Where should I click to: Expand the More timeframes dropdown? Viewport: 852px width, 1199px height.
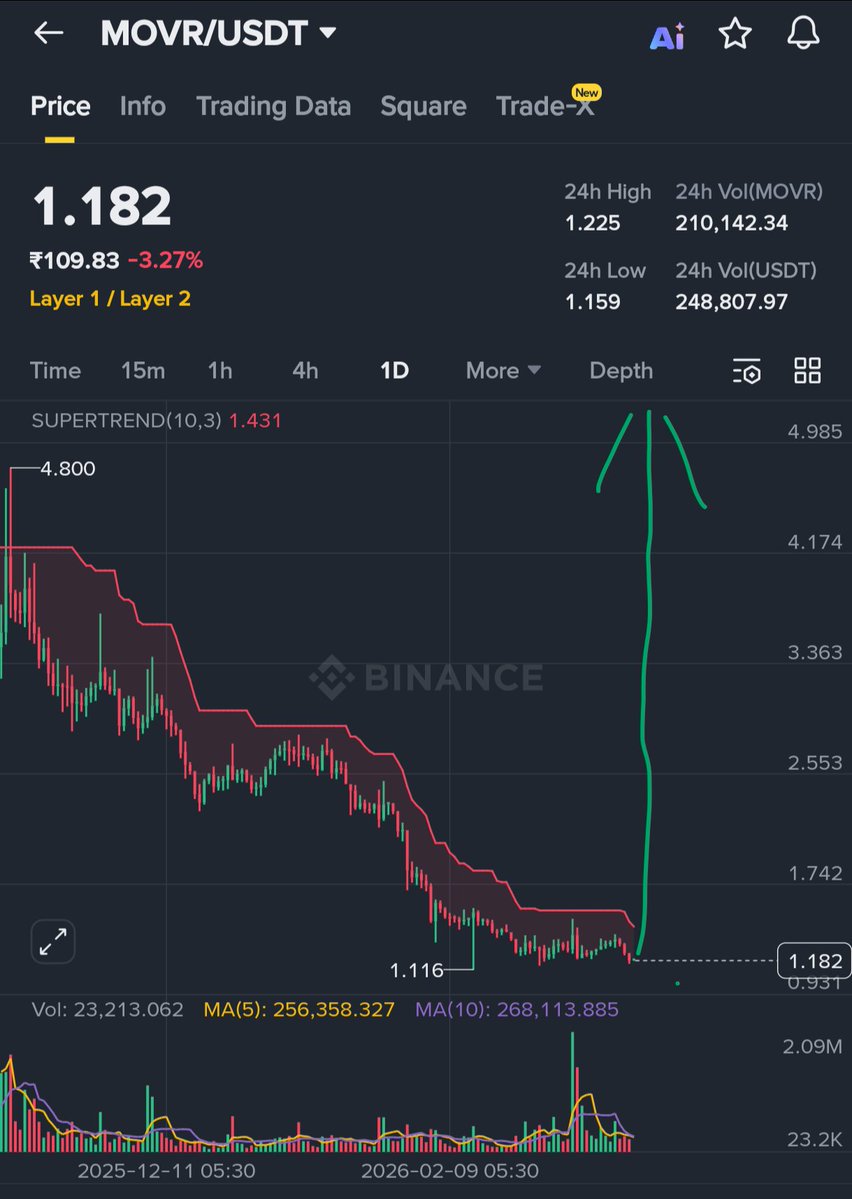tap(503, 371)
